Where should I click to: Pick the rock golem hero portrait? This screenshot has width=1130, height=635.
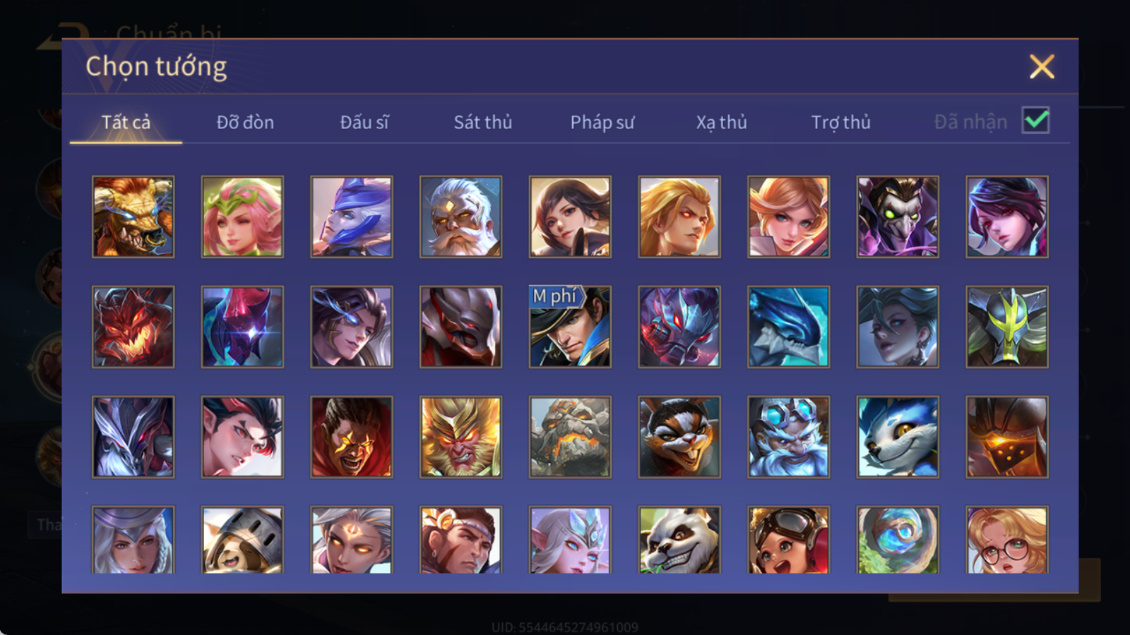[570, 437]
